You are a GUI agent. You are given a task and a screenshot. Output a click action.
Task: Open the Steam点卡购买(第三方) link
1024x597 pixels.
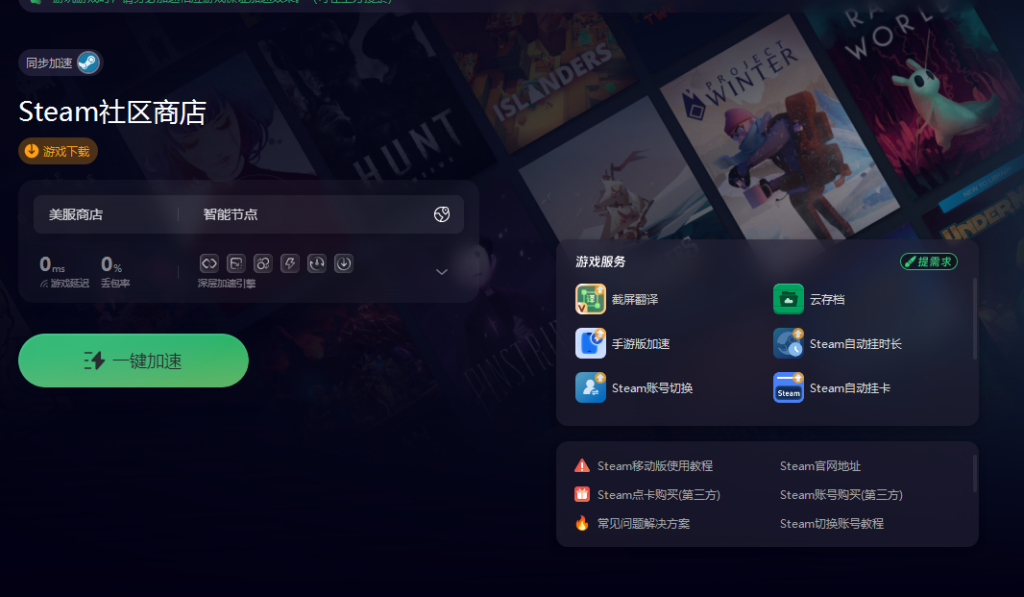658,495
